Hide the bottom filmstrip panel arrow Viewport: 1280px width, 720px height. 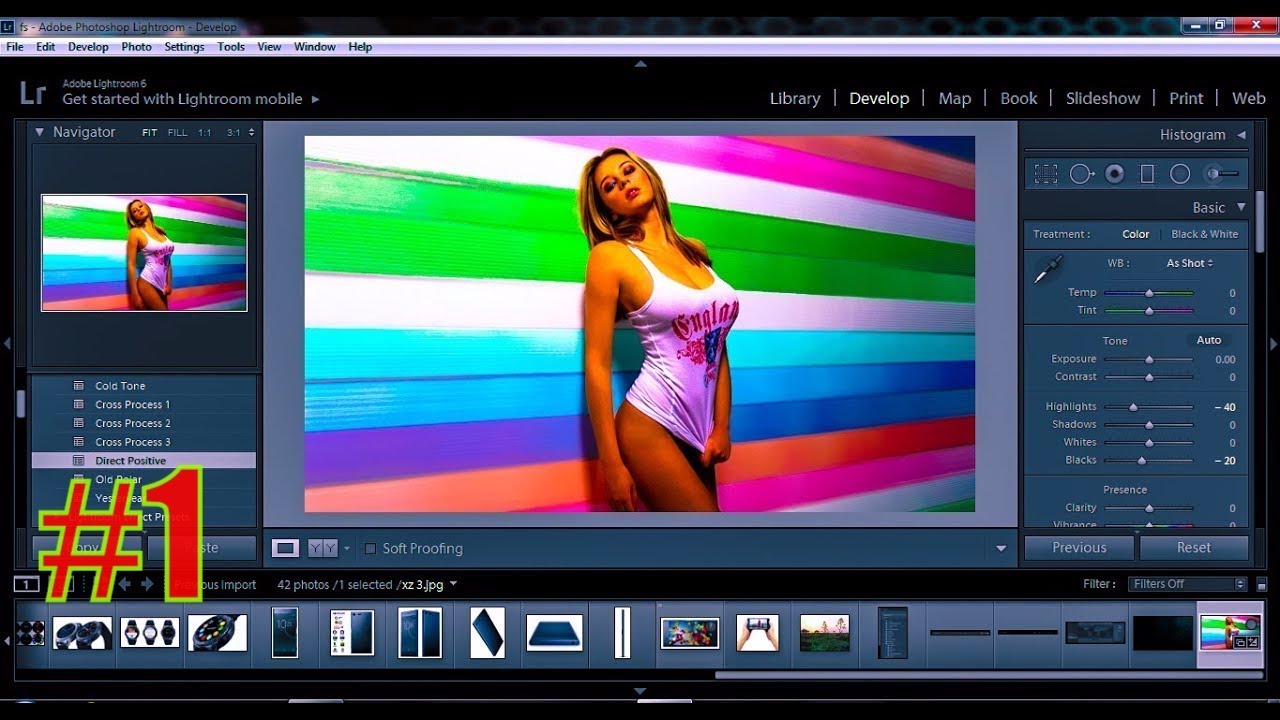pyautogui.click(x=640, y=691)
